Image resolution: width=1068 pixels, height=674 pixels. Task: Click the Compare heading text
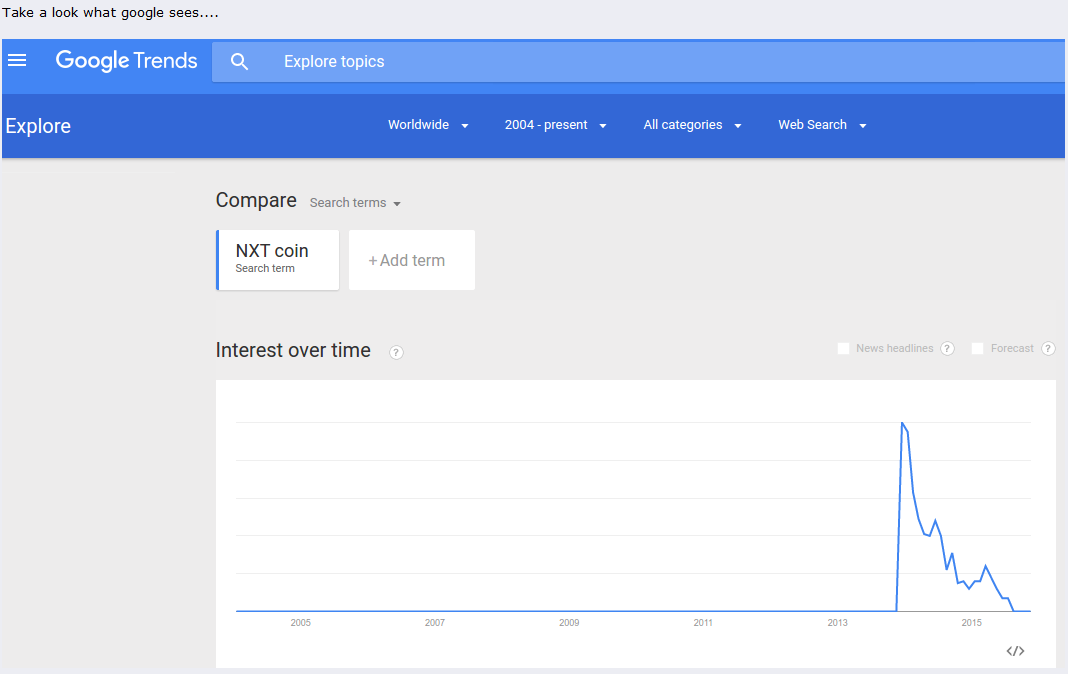256,200
